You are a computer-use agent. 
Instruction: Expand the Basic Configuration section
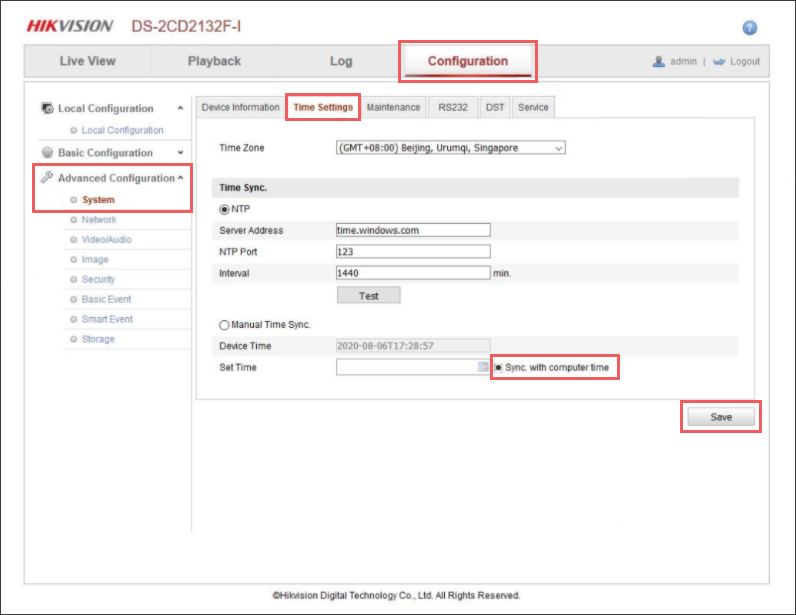(180, 153)
